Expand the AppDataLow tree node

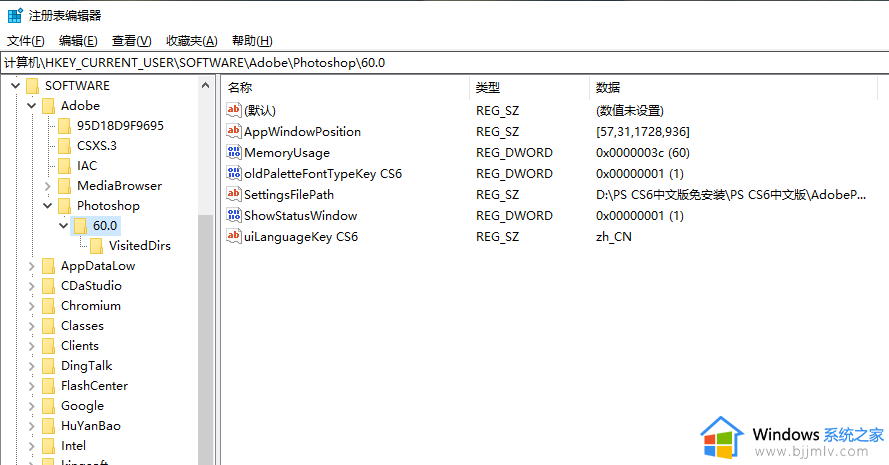(32, 266)
